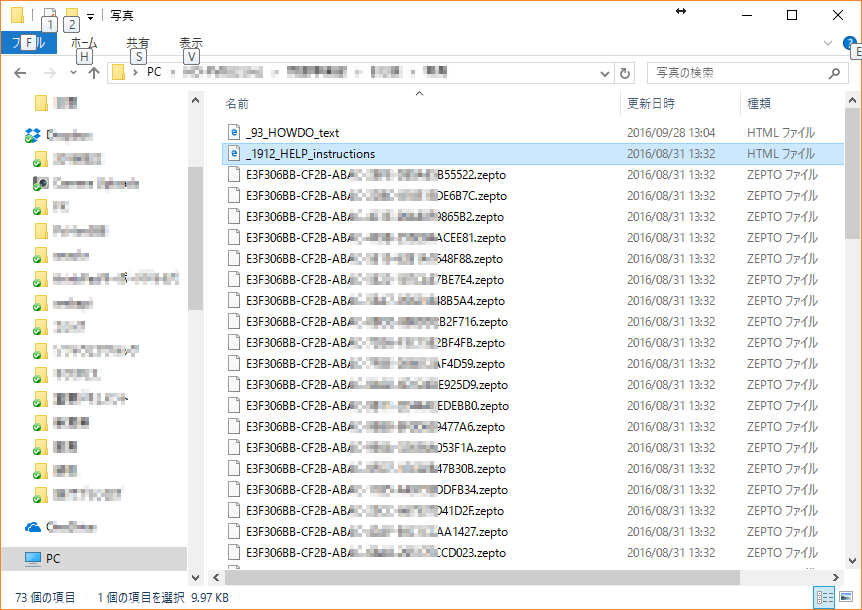The height and width of the screenshot is (610, 862).
Task: Expand the address bar history dropdown
Action: click(x=605, y=73)
